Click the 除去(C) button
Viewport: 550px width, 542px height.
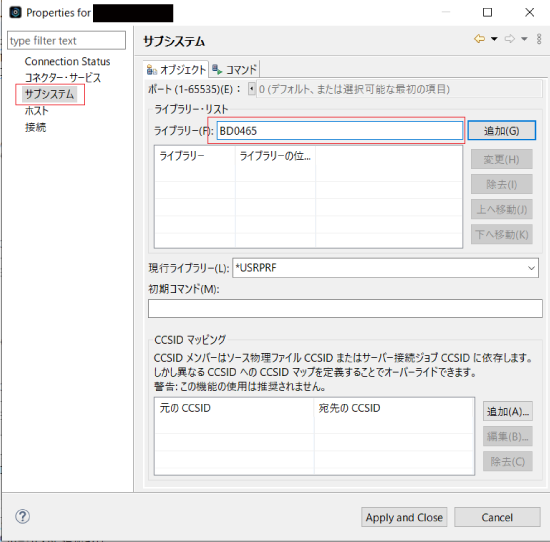[x=508, y=461]
